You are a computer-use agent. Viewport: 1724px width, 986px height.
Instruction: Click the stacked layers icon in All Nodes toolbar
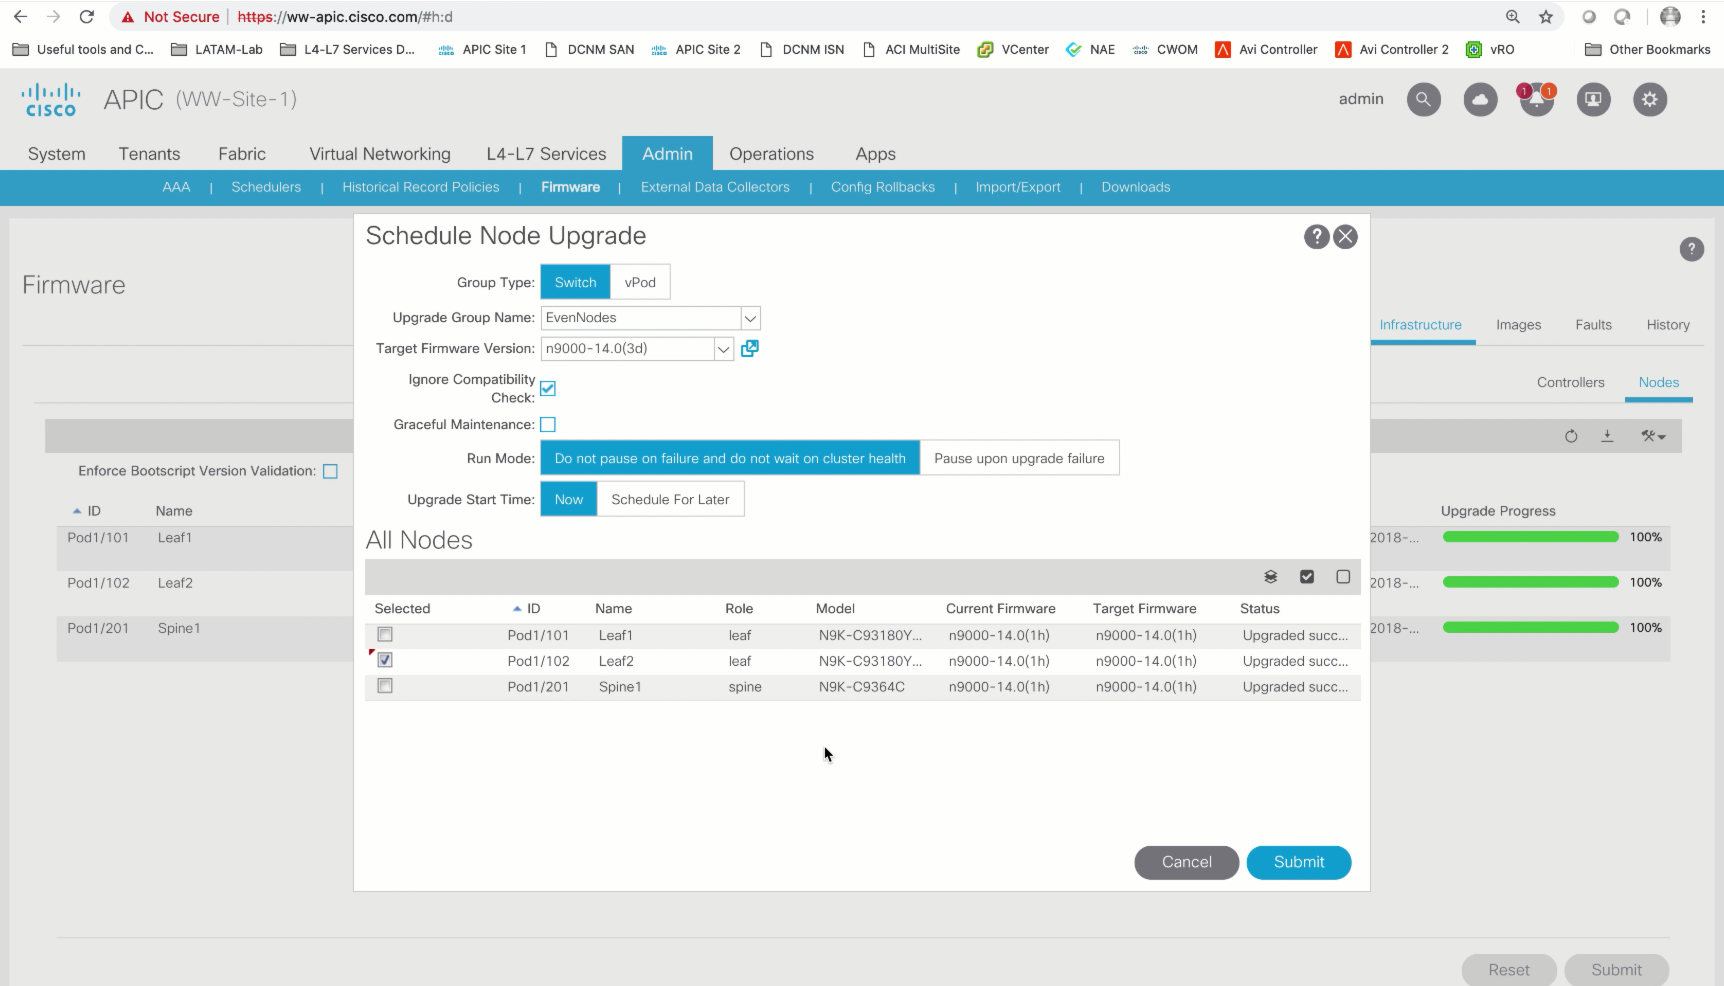1270,577
